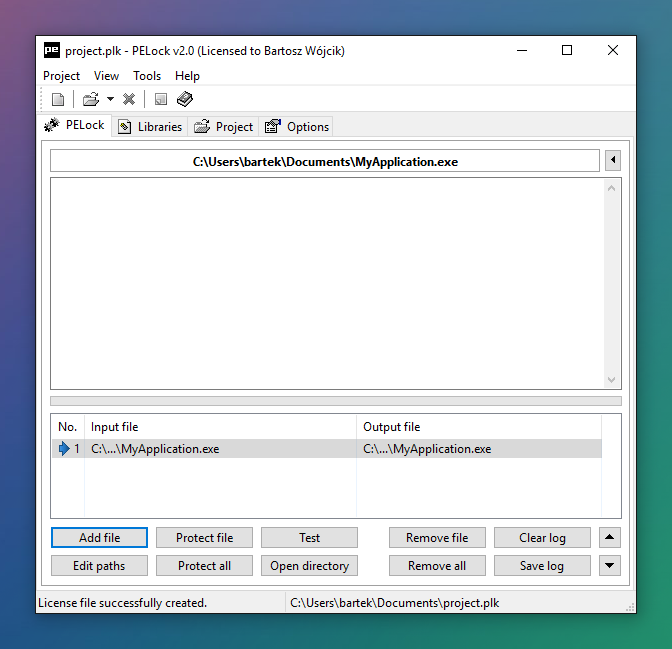Click the Remove all button
Screen dimensions: 672x649
[437, 565]
